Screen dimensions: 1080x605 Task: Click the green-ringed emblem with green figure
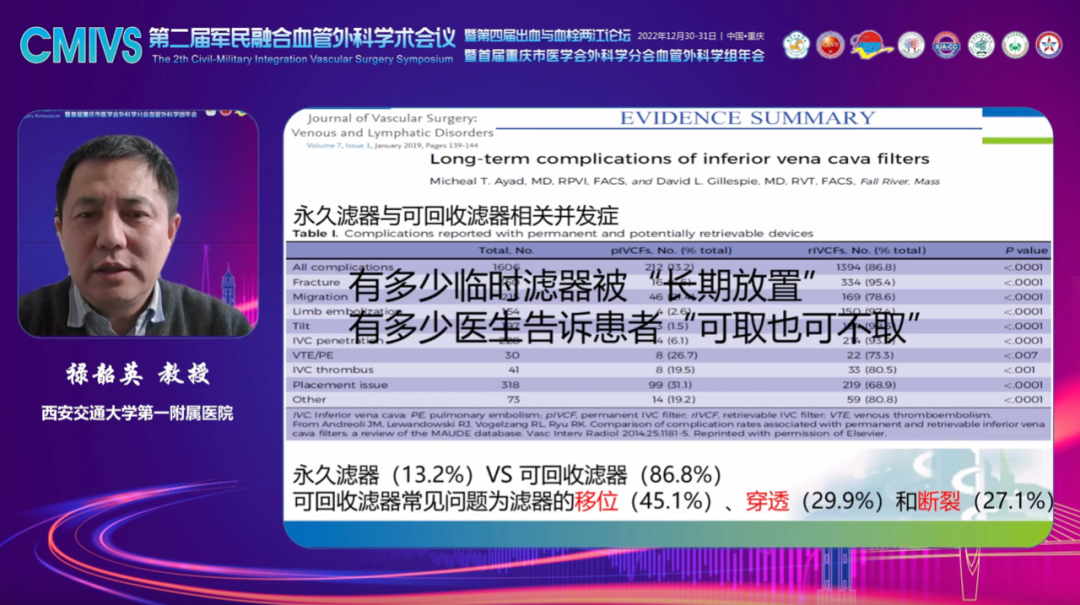pos(1015,45)
